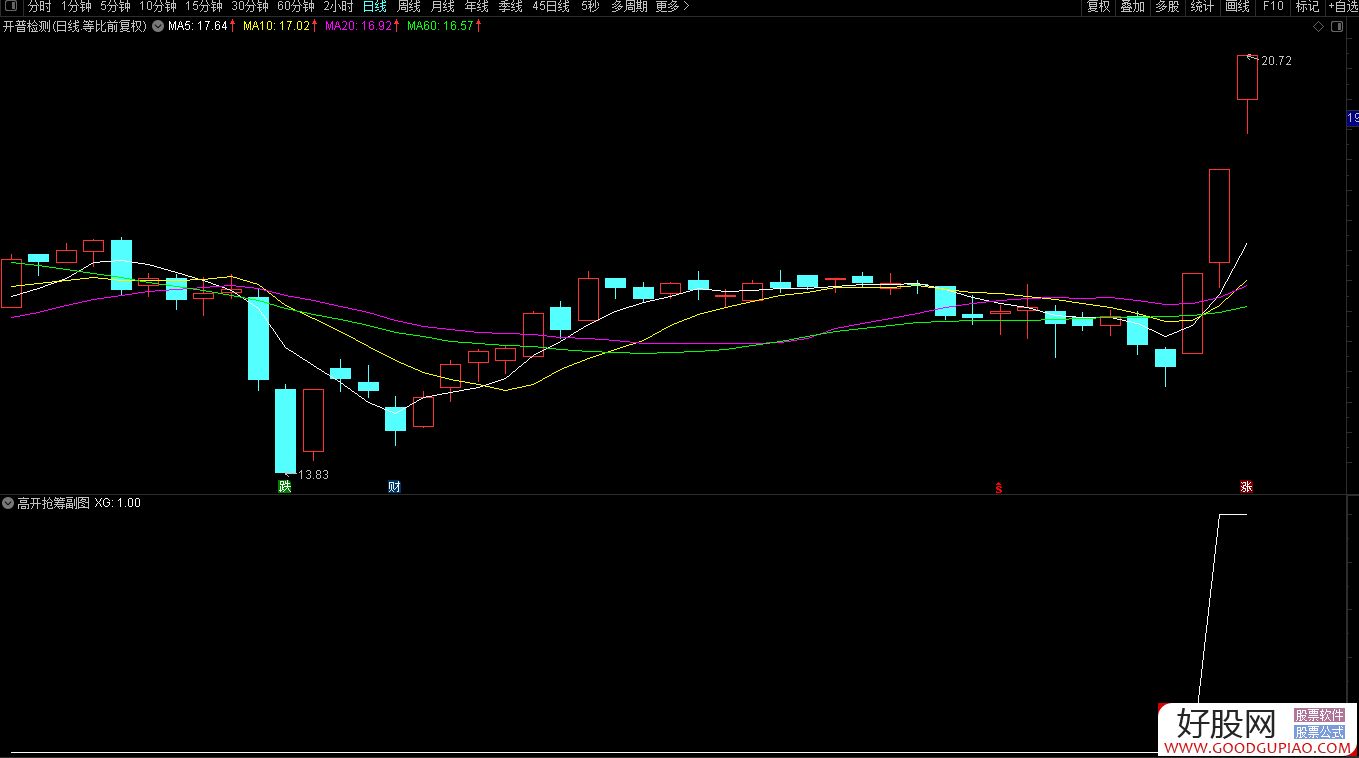
Task: Switch to the 10分钟 period
Action: [x=157, y=7]
